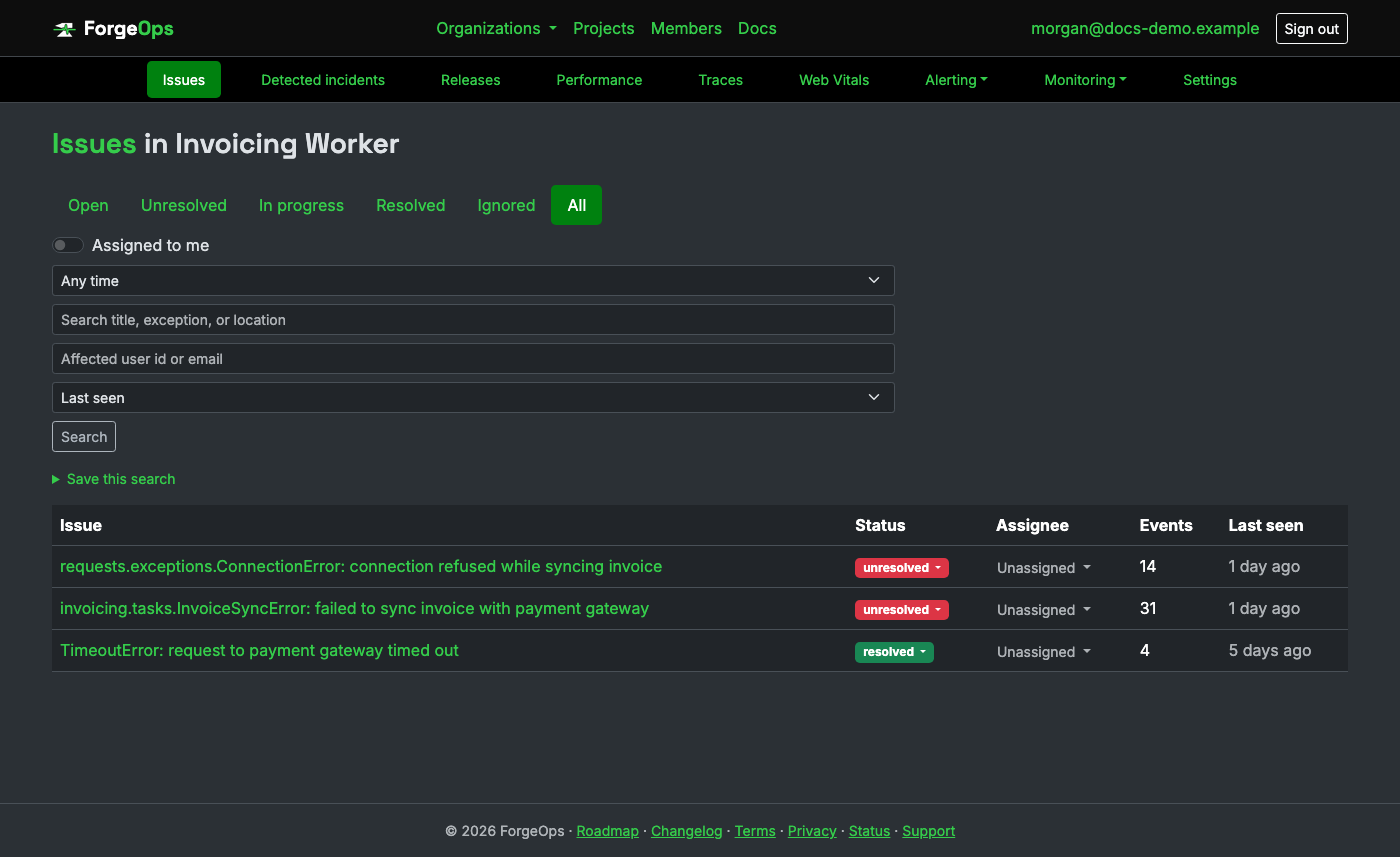This screenshot has width=1400, height=857.
Task: Open the Any time range selector
Action: pyautogui.click(x=473, y=281)
